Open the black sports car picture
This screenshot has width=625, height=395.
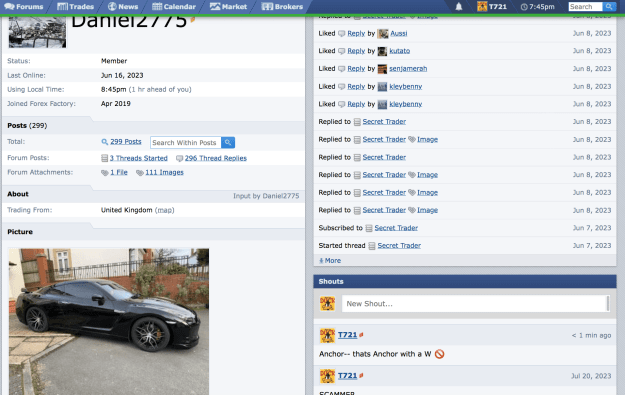click(109, 321)
